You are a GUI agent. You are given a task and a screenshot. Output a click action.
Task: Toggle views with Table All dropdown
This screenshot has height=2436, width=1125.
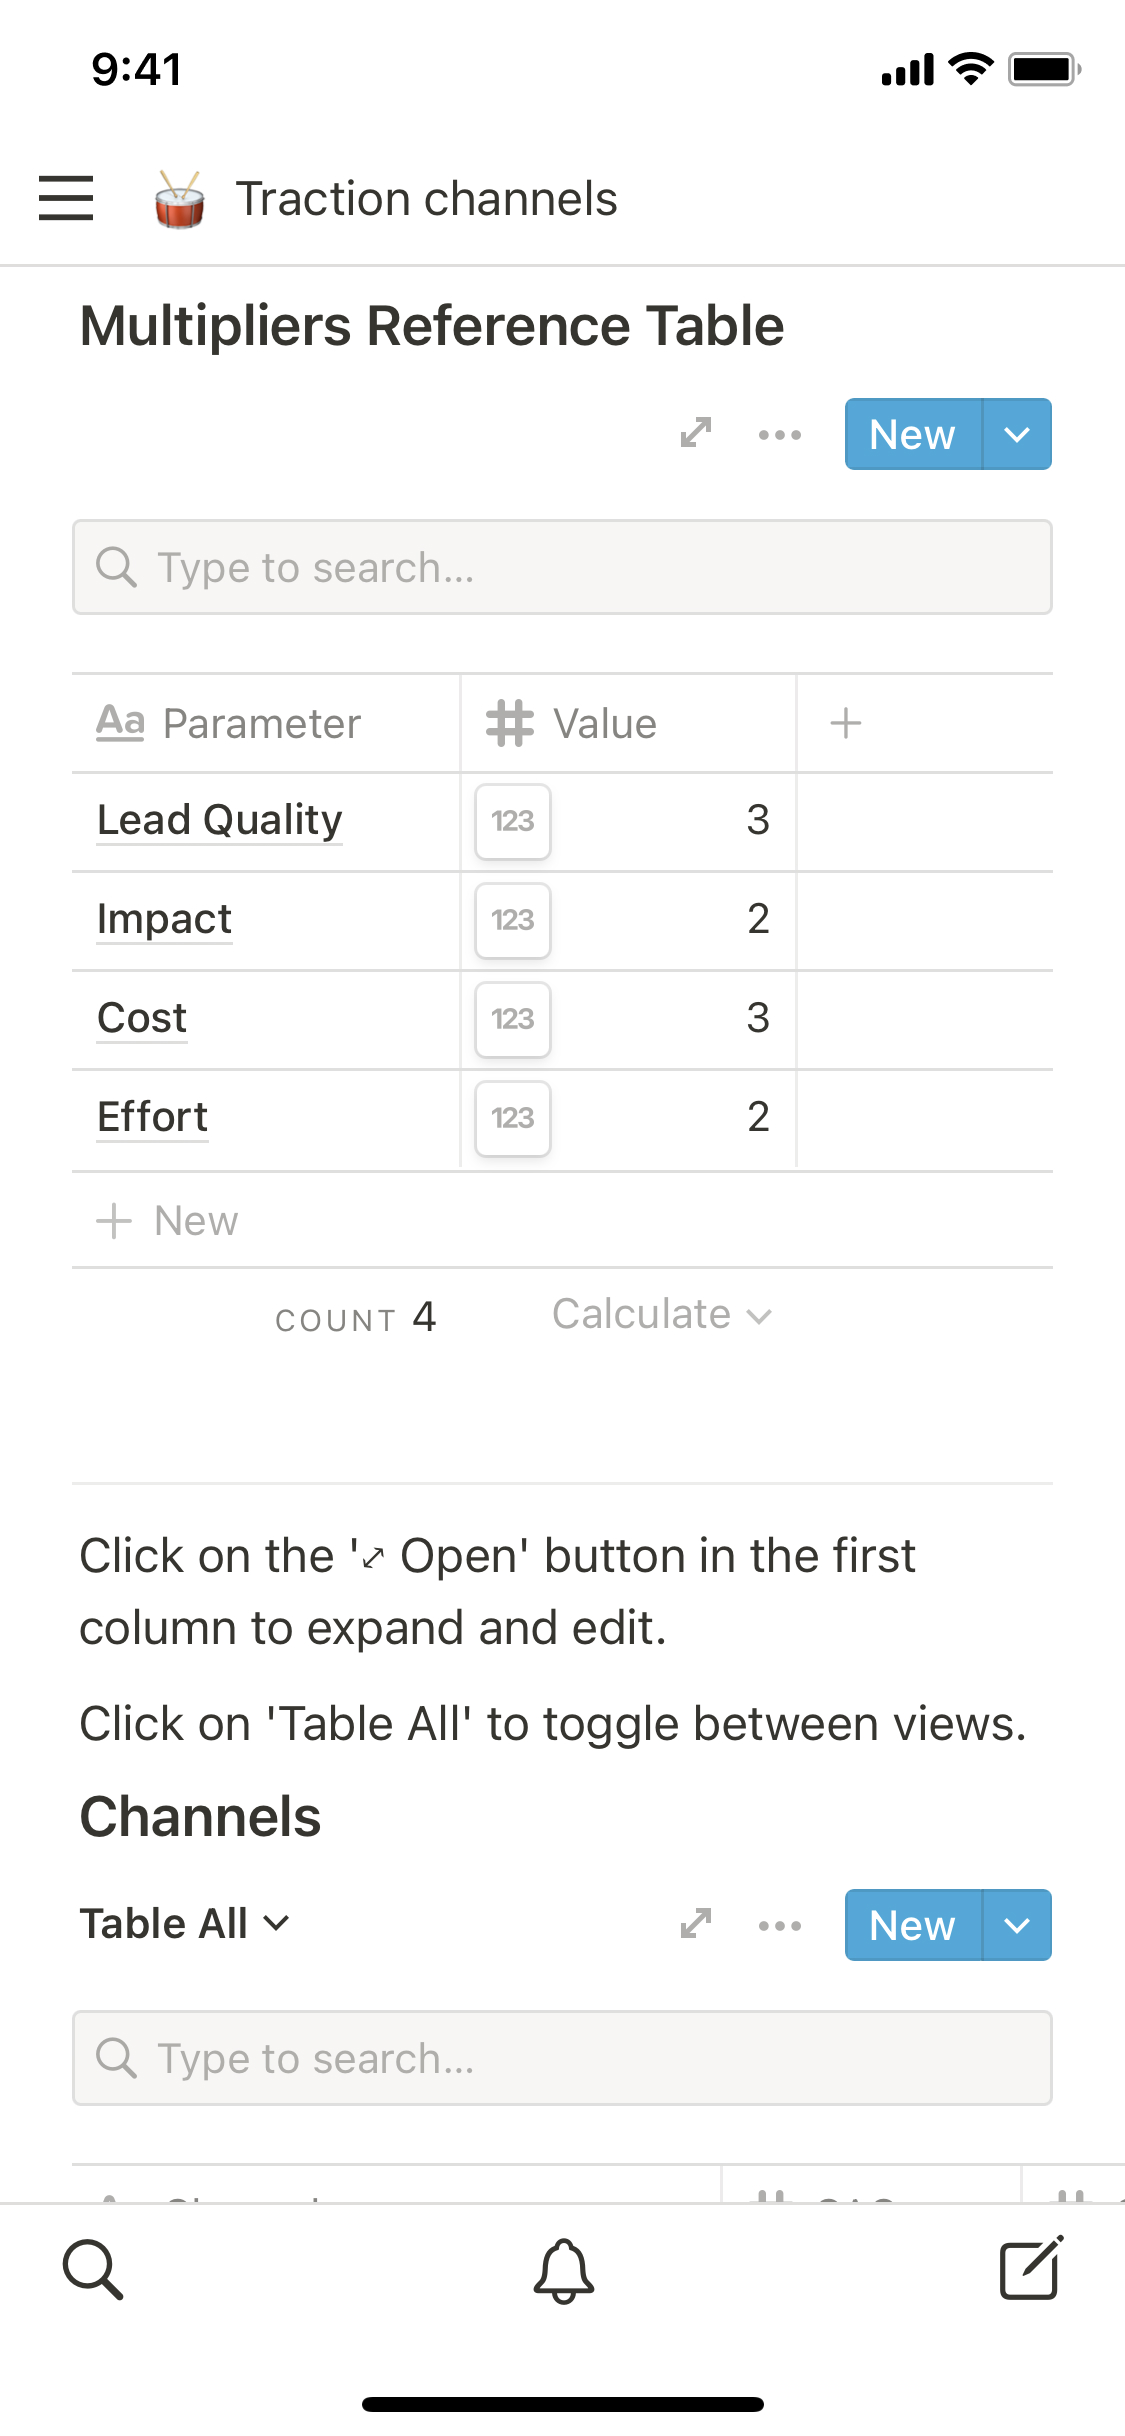coord(185,1924)
